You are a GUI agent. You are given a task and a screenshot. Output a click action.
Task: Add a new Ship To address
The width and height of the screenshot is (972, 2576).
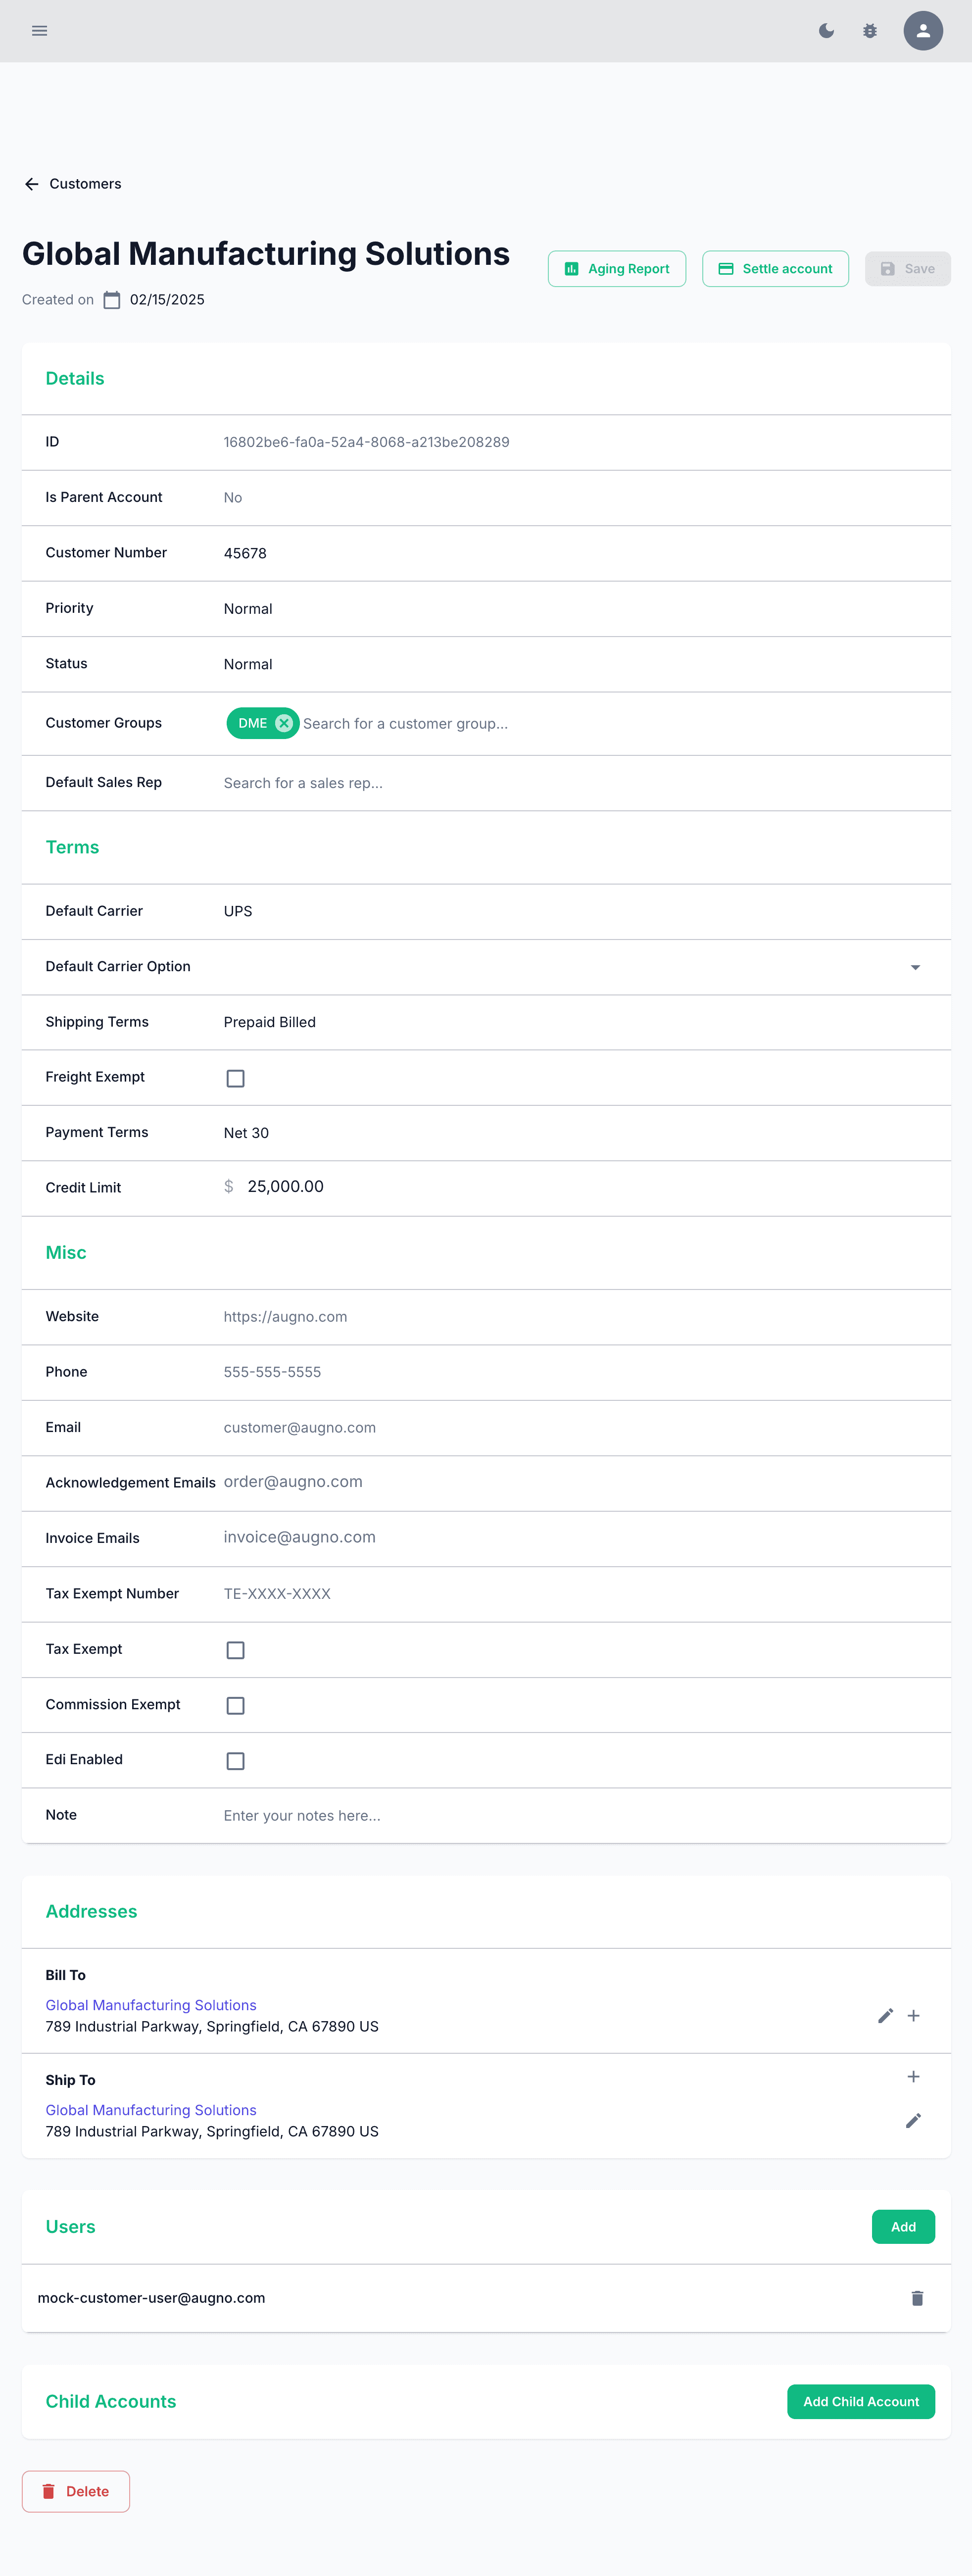(x=913, y=2077)
